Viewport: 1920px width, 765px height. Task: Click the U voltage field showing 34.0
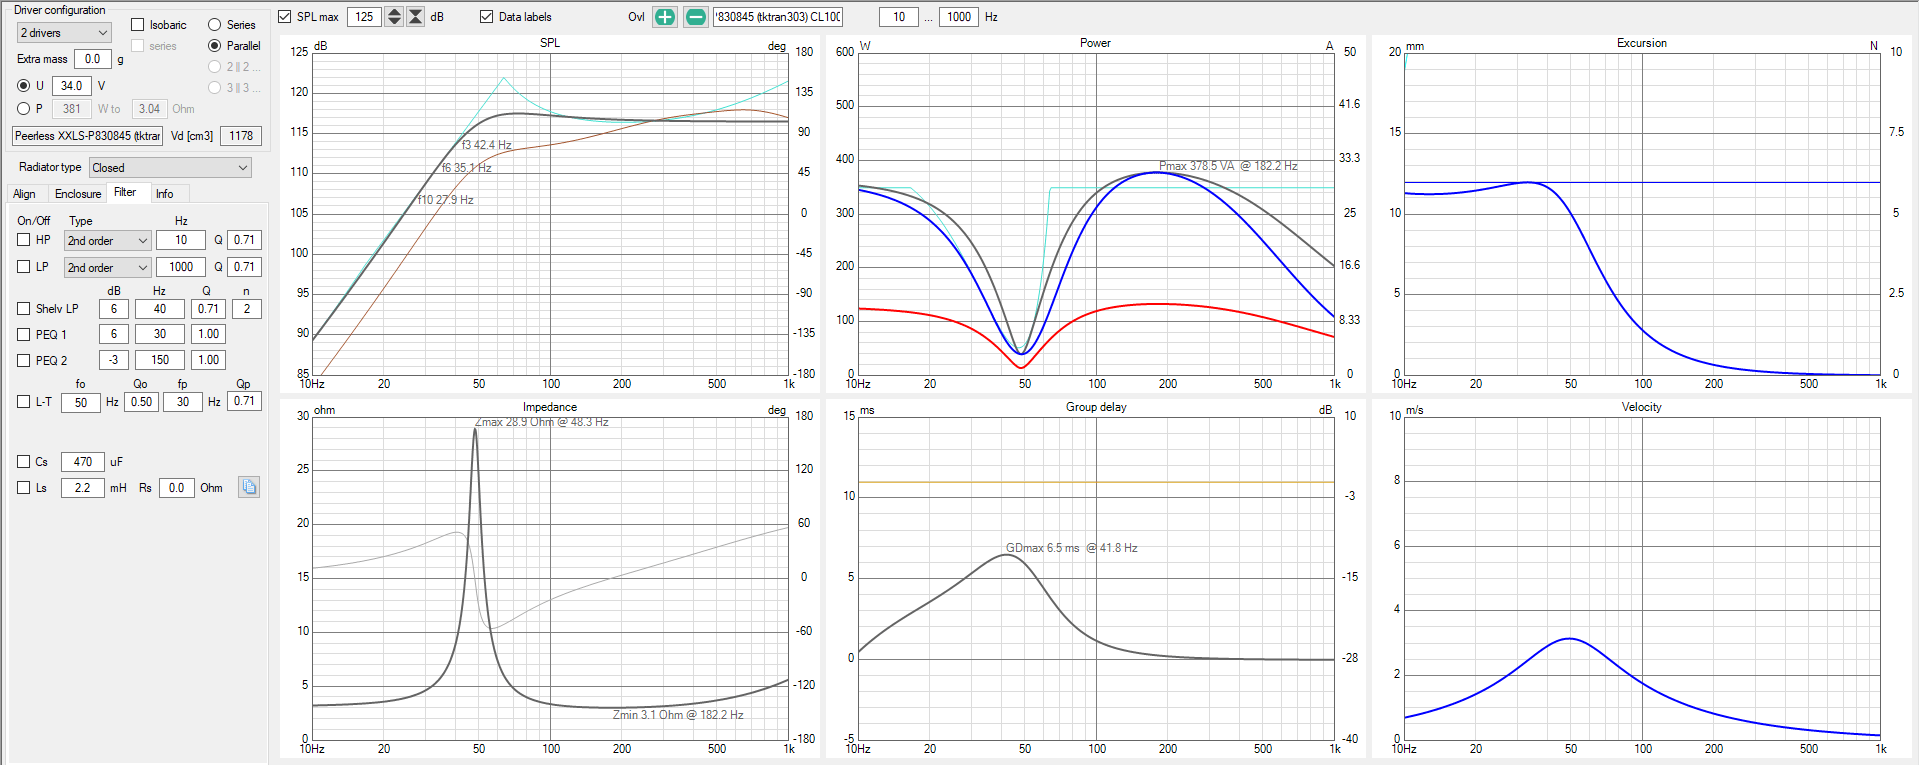click(x=72, y=86)
